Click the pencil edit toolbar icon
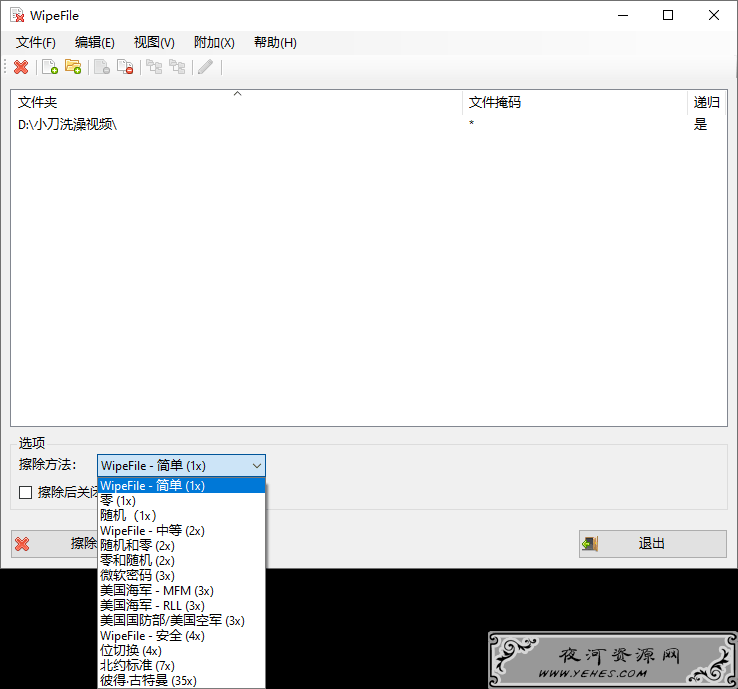Screen dimensions: 738x689 206,67
